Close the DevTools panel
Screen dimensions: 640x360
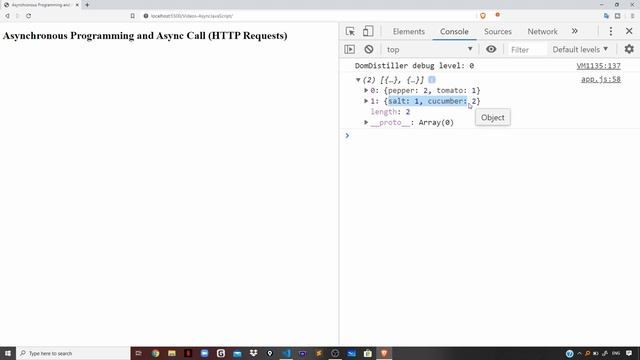pos(629,31)
